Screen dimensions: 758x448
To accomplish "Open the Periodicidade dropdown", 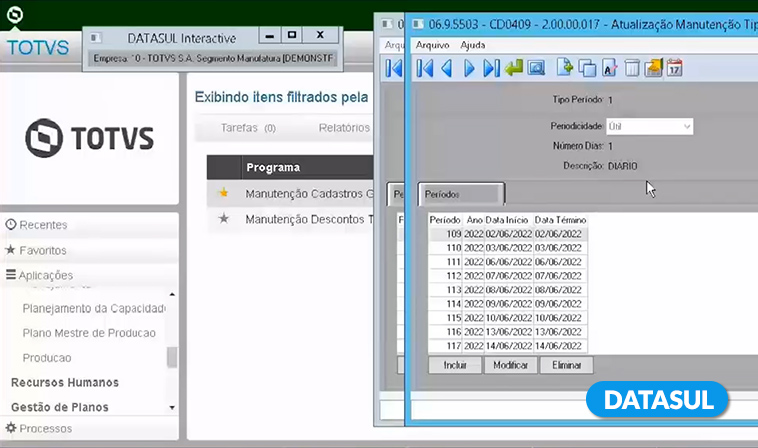I will click(x=687, y=127).
